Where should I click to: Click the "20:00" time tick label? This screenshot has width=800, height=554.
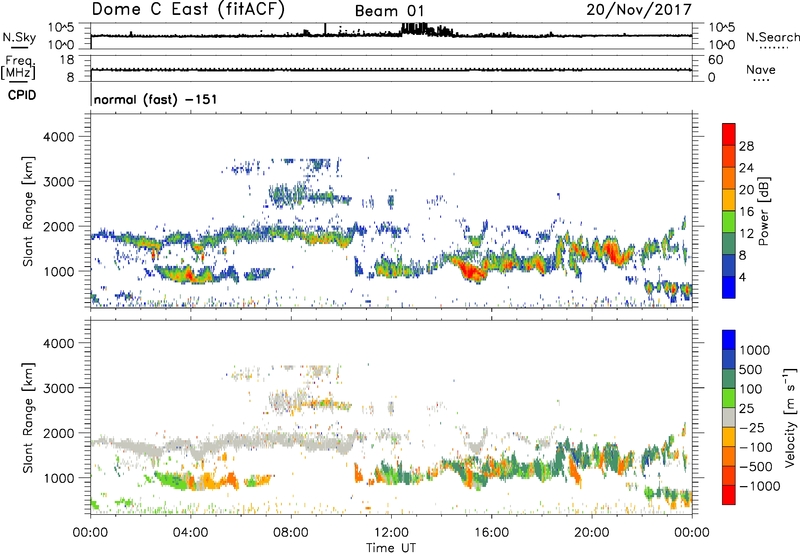(x=592, y=533)
